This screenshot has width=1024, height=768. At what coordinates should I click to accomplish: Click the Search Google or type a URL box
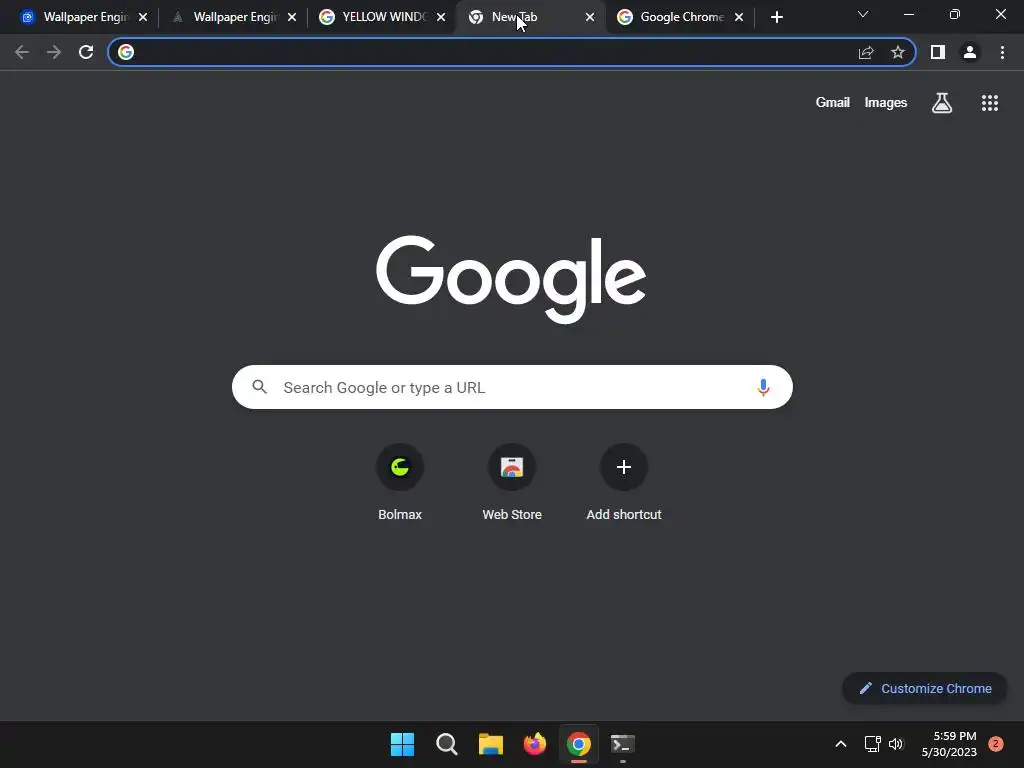coord(512,387)
